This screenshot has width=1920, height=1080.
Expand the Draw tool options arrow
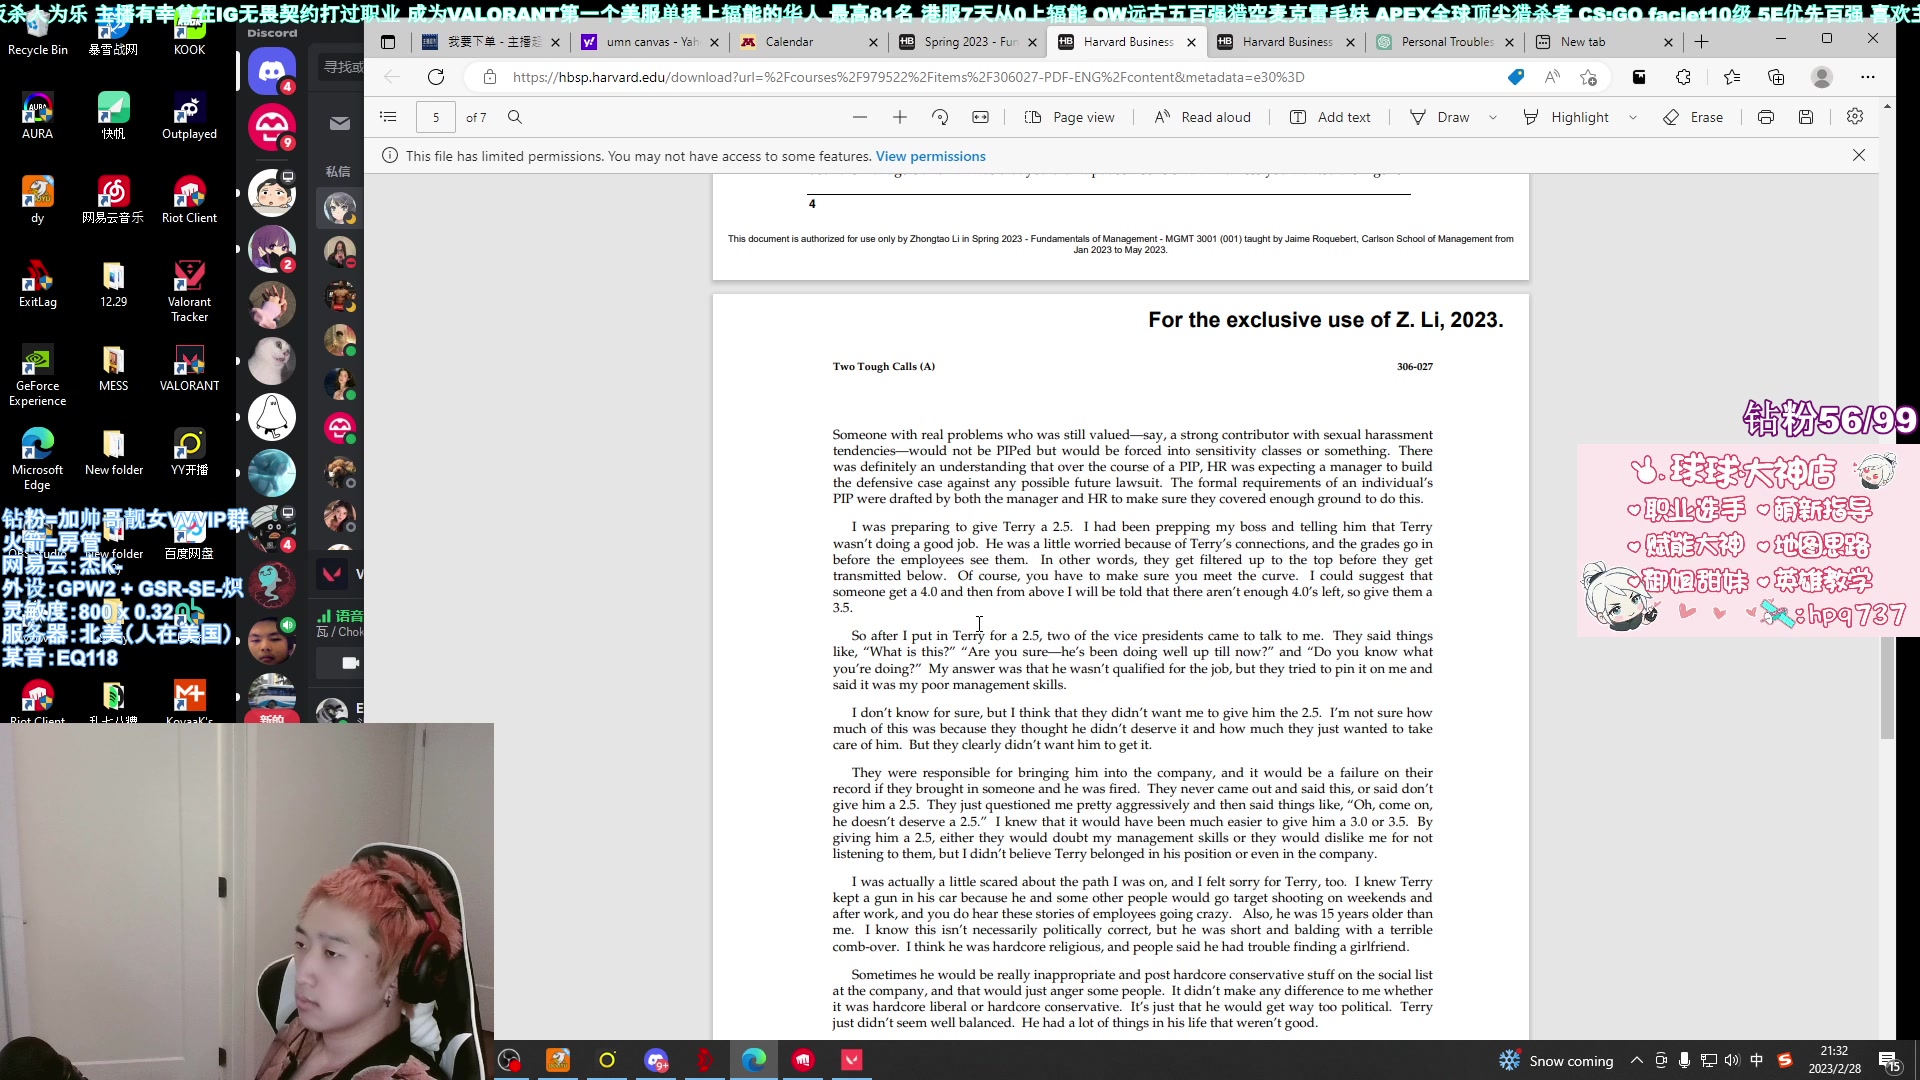coord(1493,117)
